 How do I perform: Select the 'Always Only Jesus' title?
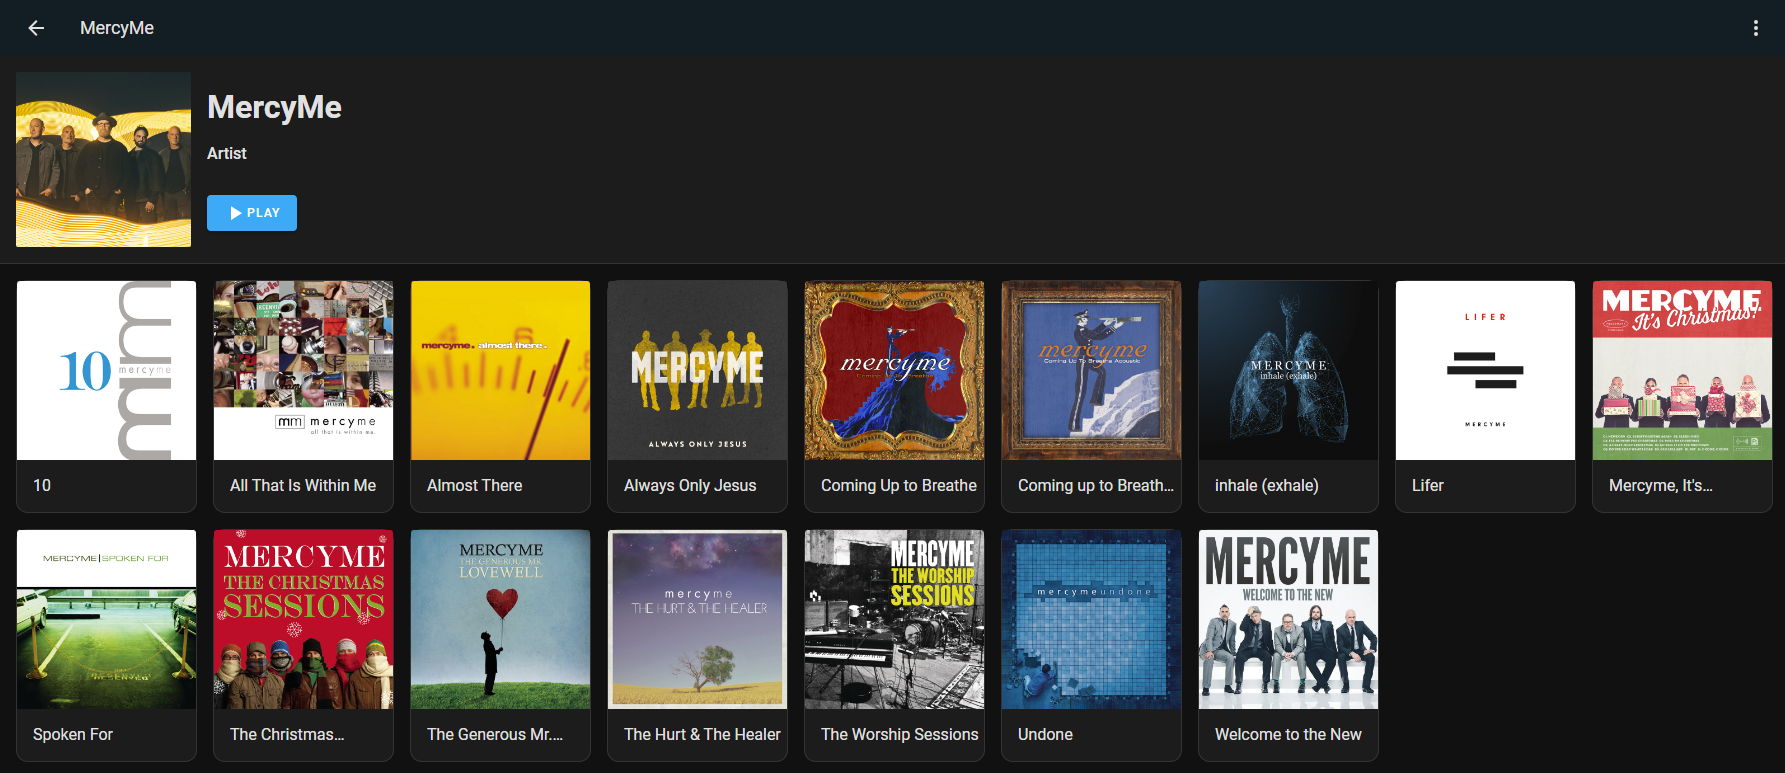click(x=690, y=485)
